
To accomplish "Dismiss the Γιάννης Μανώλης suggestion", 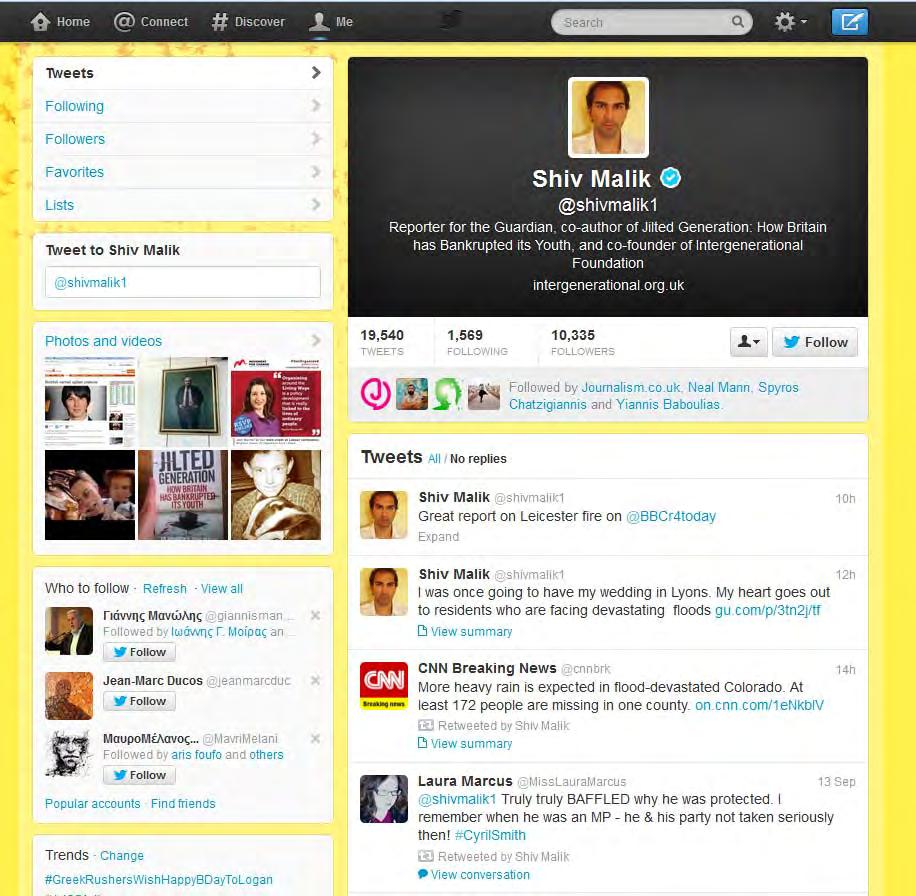I will coord(315,615).
